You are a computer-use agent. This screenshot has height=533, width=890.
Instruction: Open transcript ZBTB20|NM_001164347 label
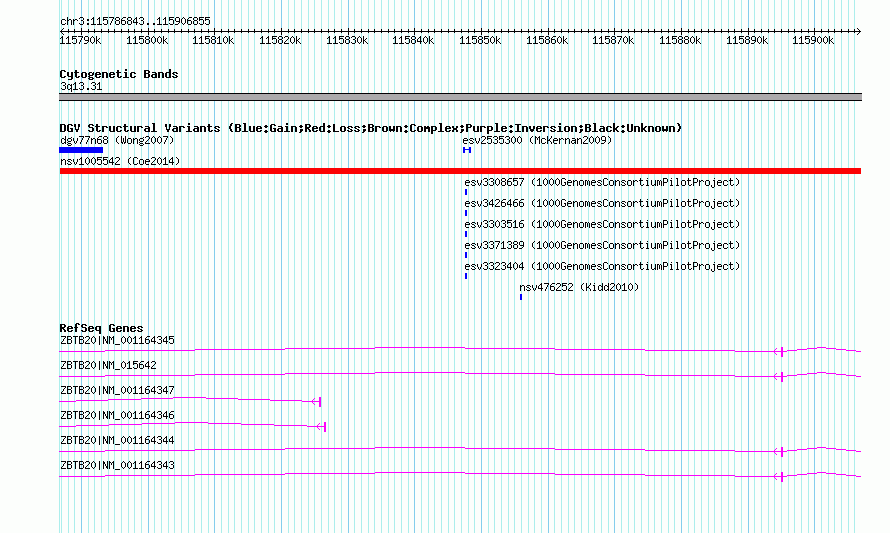117,391
